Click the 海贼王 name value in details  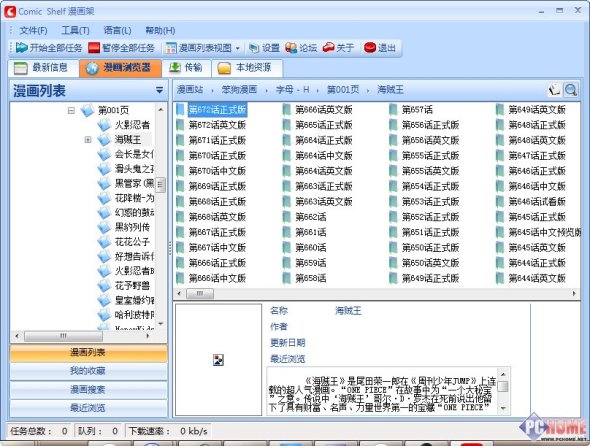tap(348, 311)
